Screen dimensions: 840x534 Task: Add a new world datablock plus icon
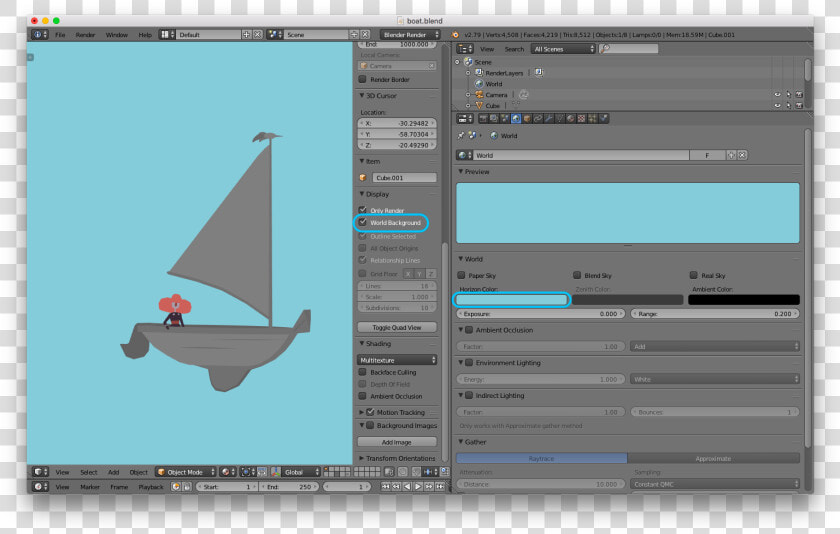731,155
